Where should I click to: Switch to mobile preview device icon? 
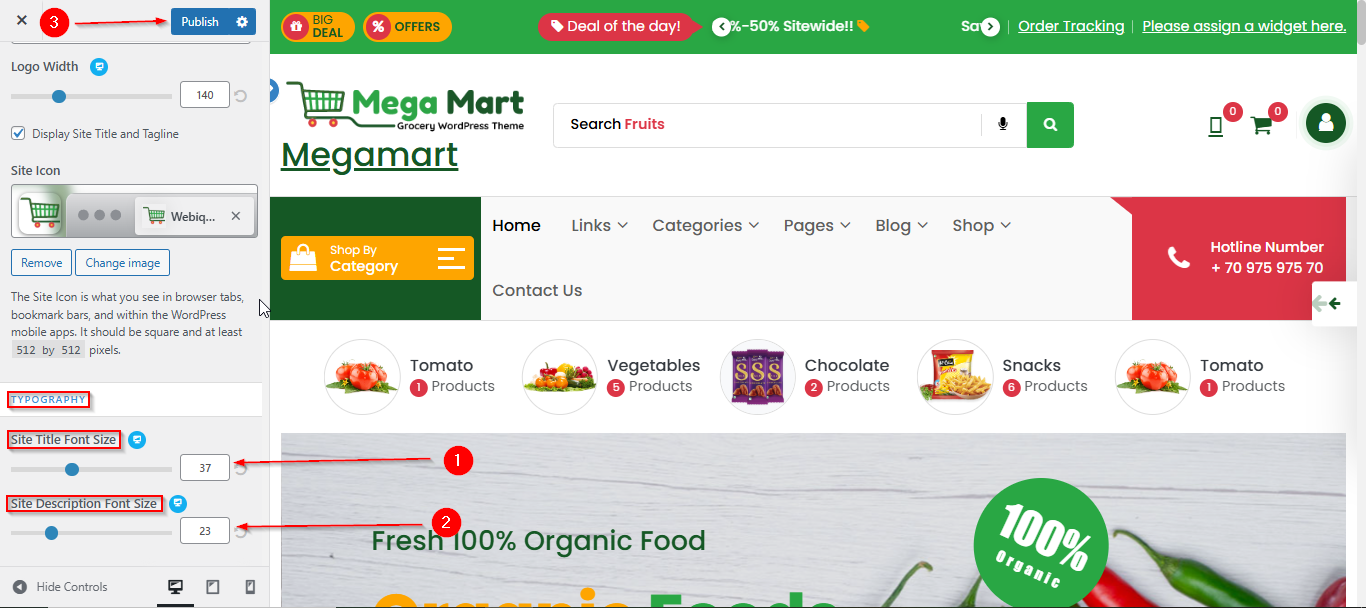click(x=250, y=587)
